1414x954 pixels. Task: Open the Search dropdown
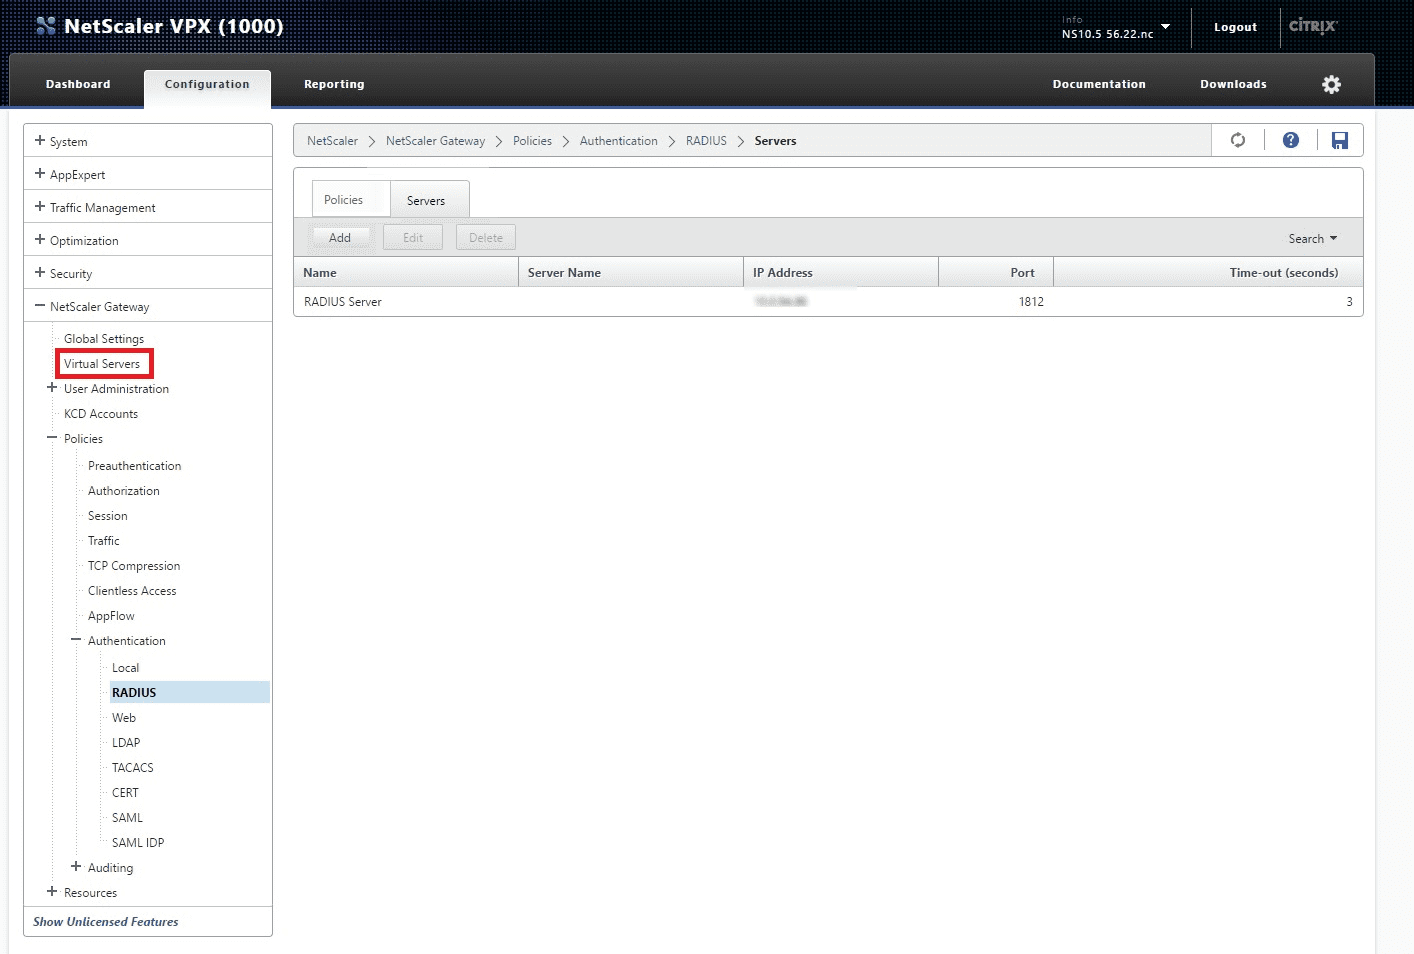[1311, 238]
